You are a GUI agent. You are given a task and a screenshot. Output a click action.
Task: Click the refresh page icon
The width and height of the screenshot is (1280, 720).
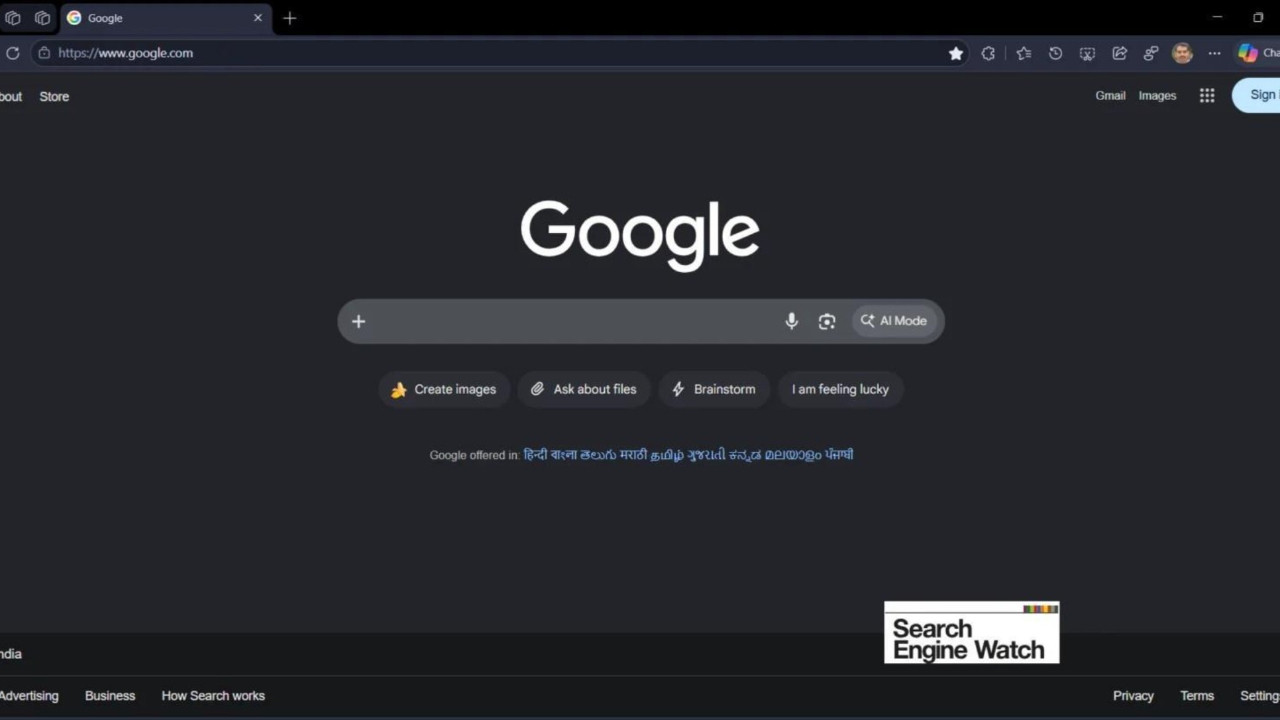[x=13, y=53]
